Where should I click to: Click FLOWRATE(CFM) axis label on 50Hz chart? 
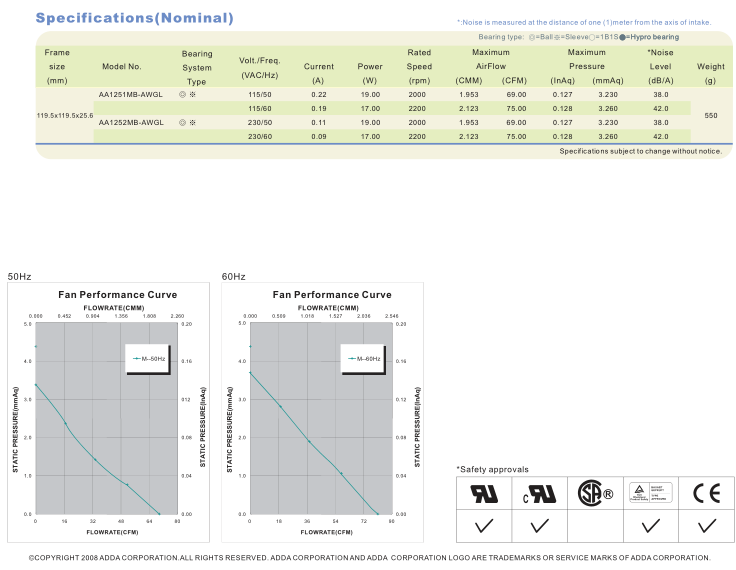[112, 532]
